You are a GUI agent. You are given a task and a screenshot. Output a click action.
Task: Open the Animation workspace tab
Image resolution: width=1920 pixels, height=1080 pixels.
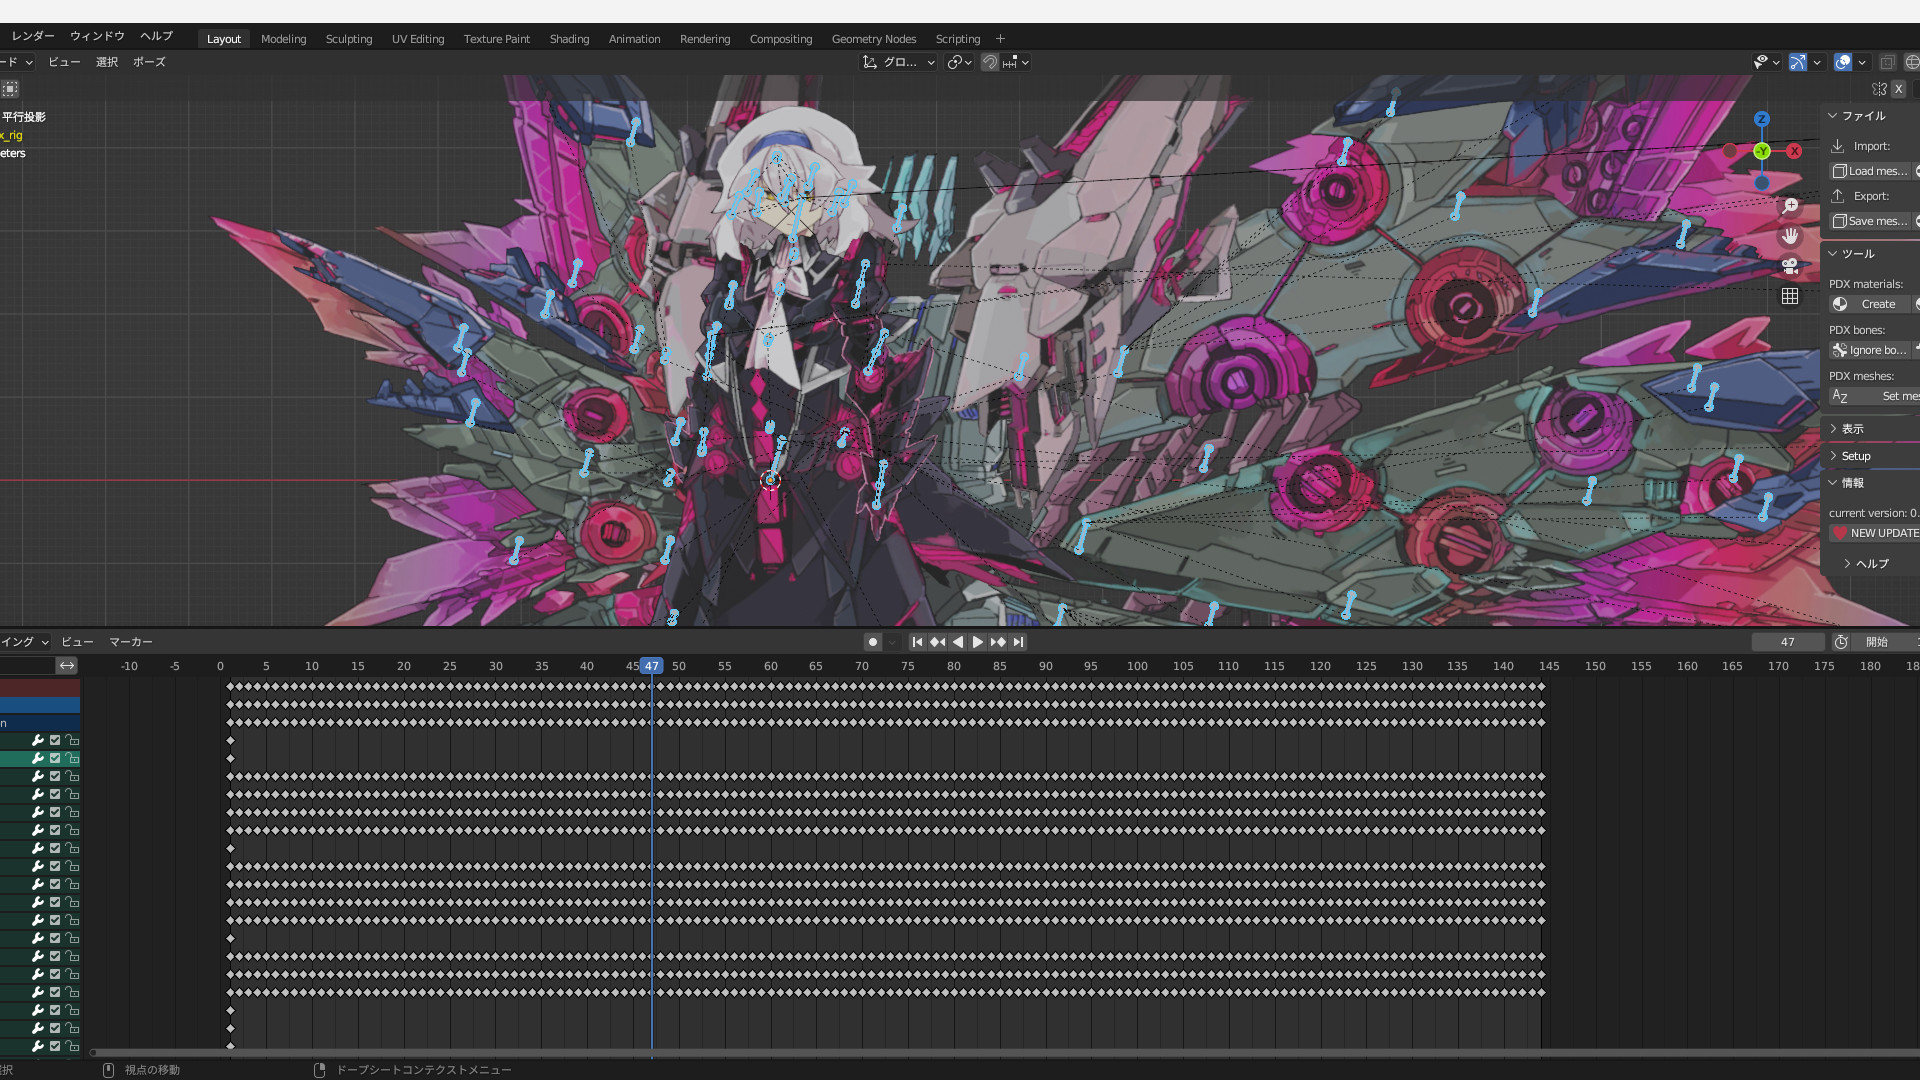(634, 39)
